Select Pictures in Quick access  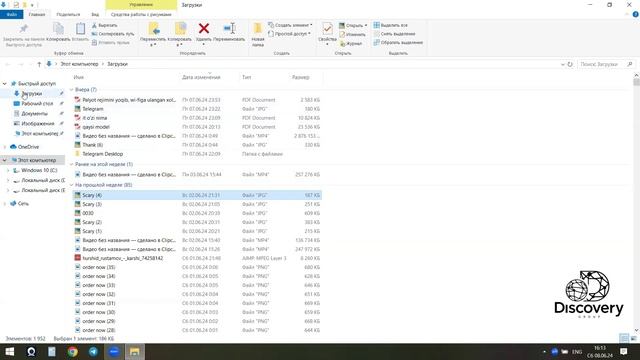tap(38, 123)
